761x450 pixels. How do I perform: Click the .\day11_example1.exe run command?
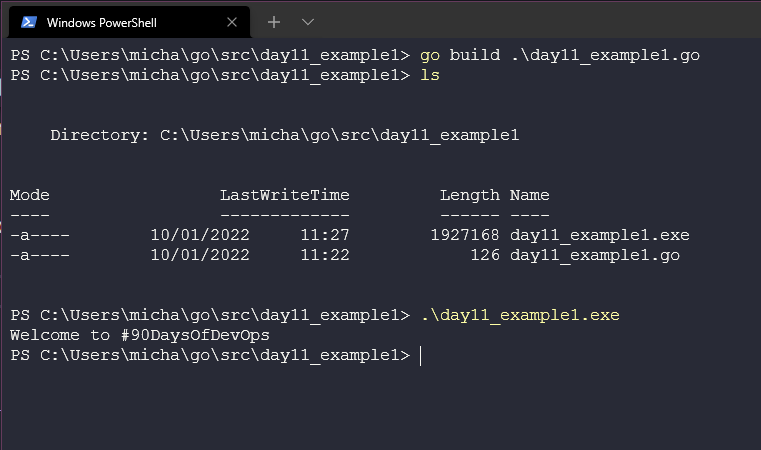click(519, 315)
